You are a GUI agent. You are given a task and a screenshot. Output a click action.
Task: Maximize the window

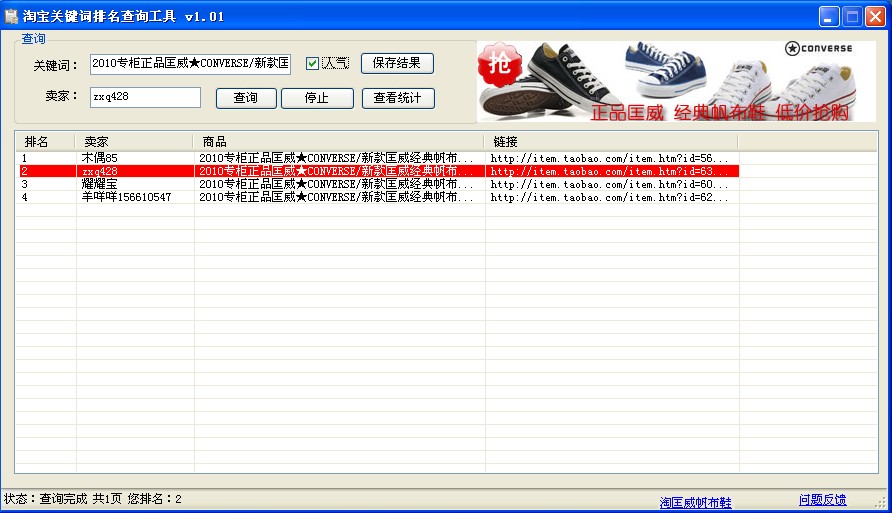pos(852,16)
